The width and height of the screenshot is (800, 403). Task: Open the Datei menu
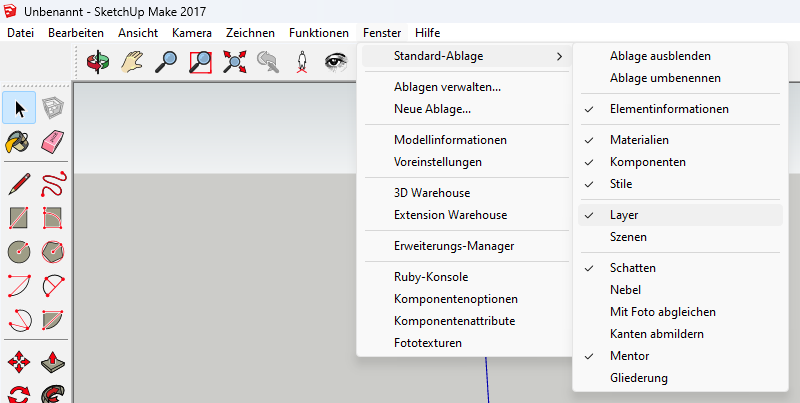click(x=20, y=33)
